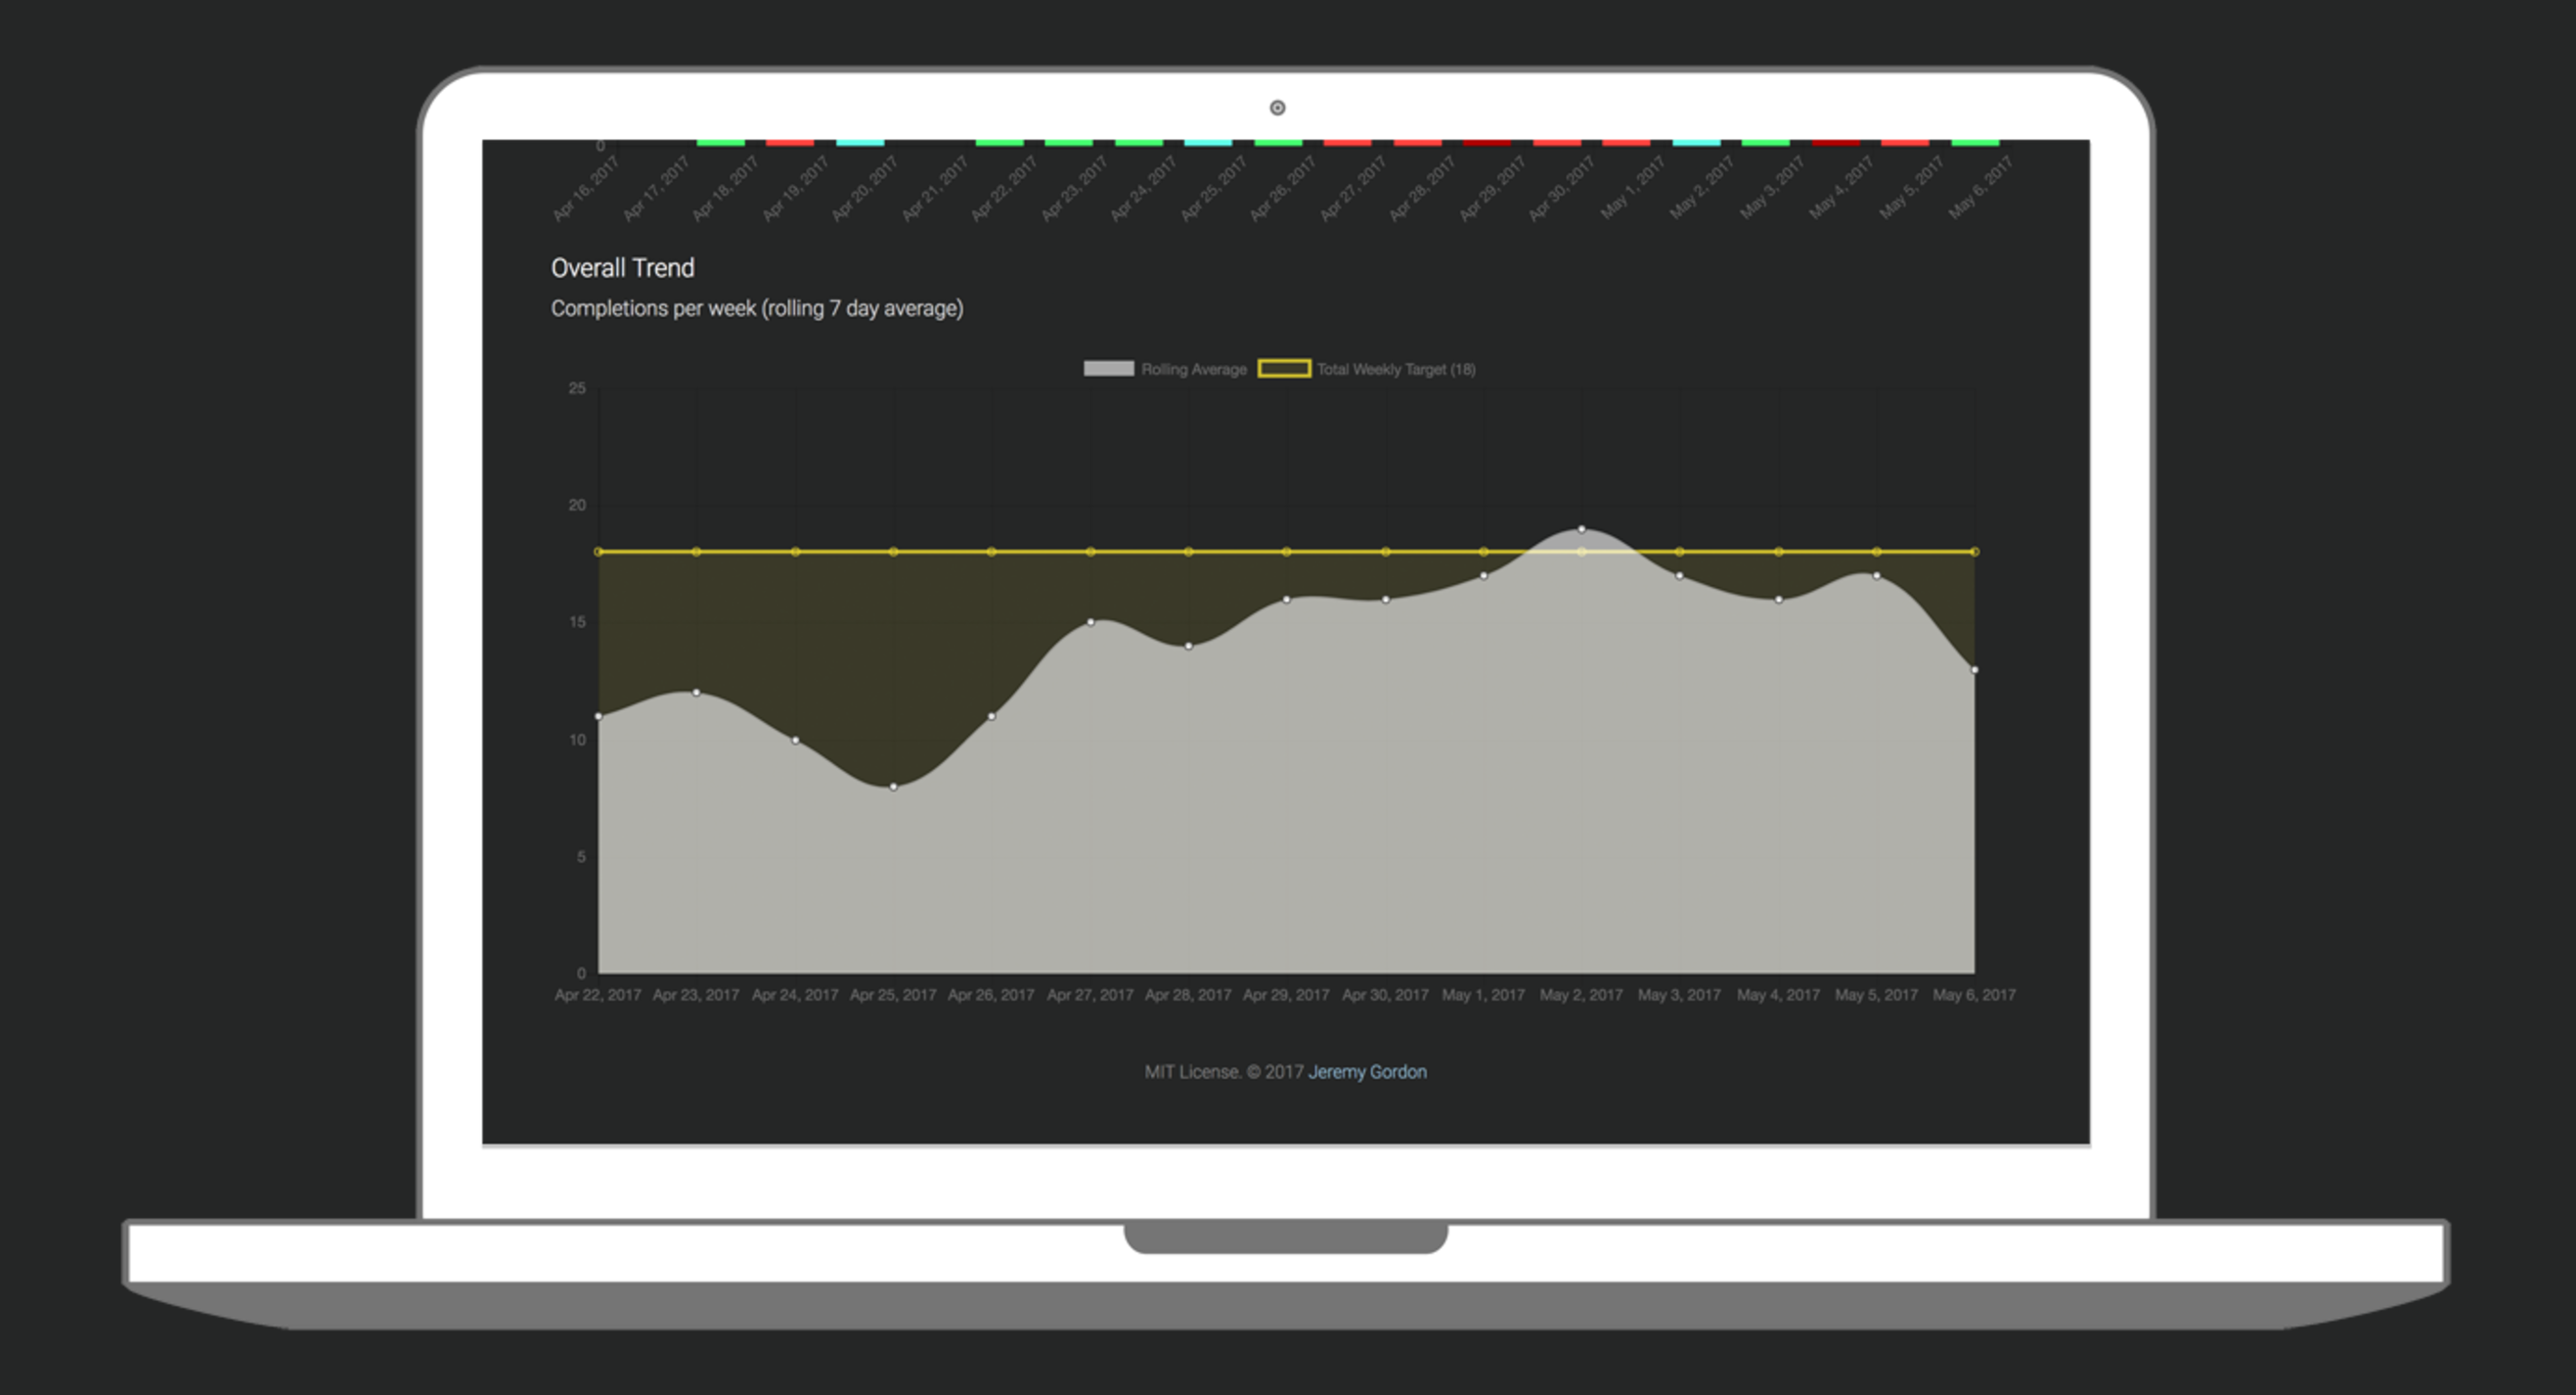Hide the Rolling Average dataset via its legend label
The image size is (2576, 1395).
click(1193, 370)
